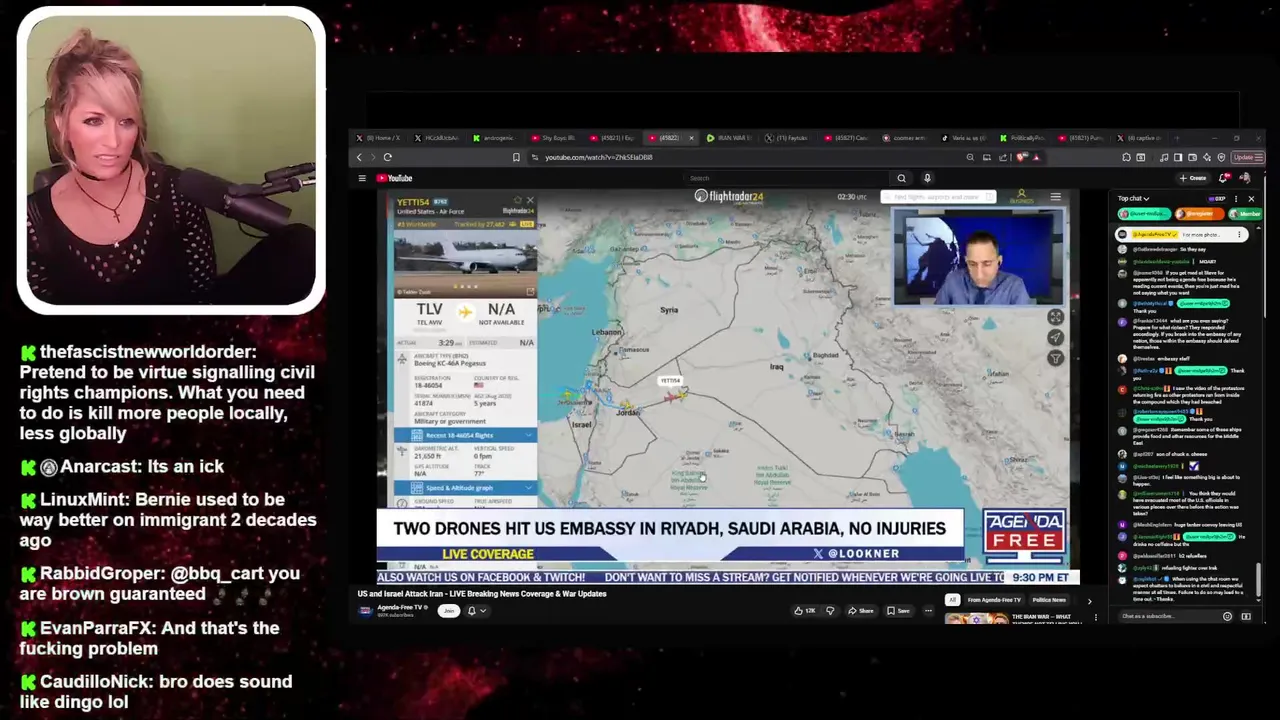Viewport: 1280px width, 720px height.
Task: Switch to the PoliticallyPro browser tab
Action: 1024,138
